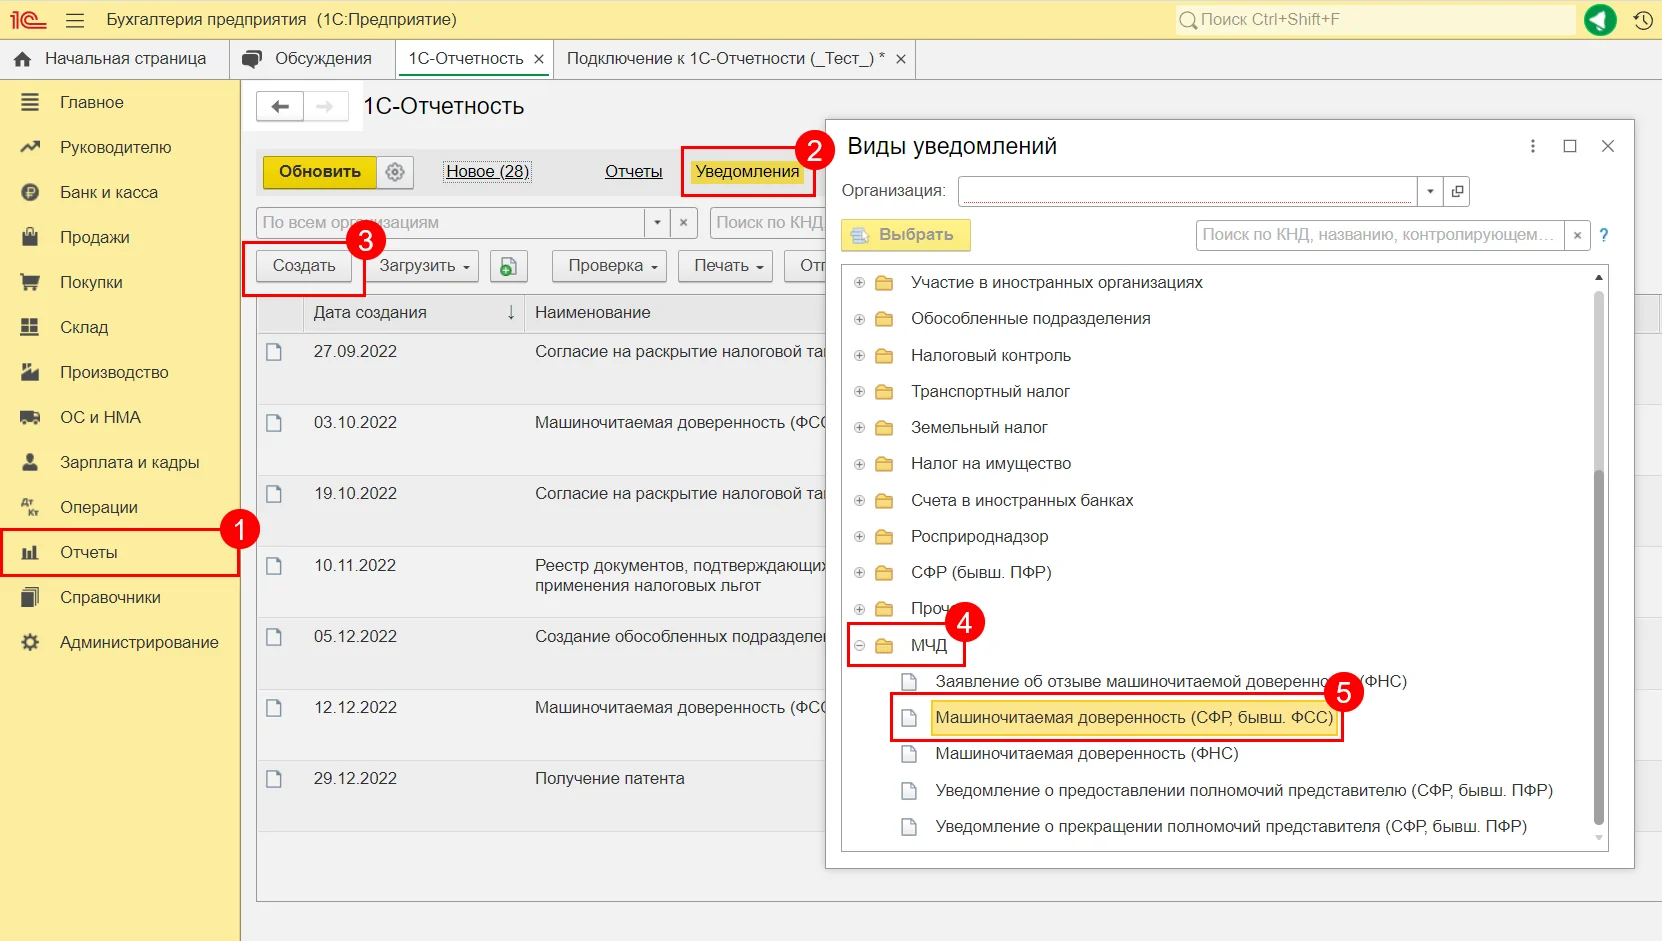Open Администрирование sidebar section
Image resolution: width=1662 pixels, height=941 pixels.
tap(139, 642)
